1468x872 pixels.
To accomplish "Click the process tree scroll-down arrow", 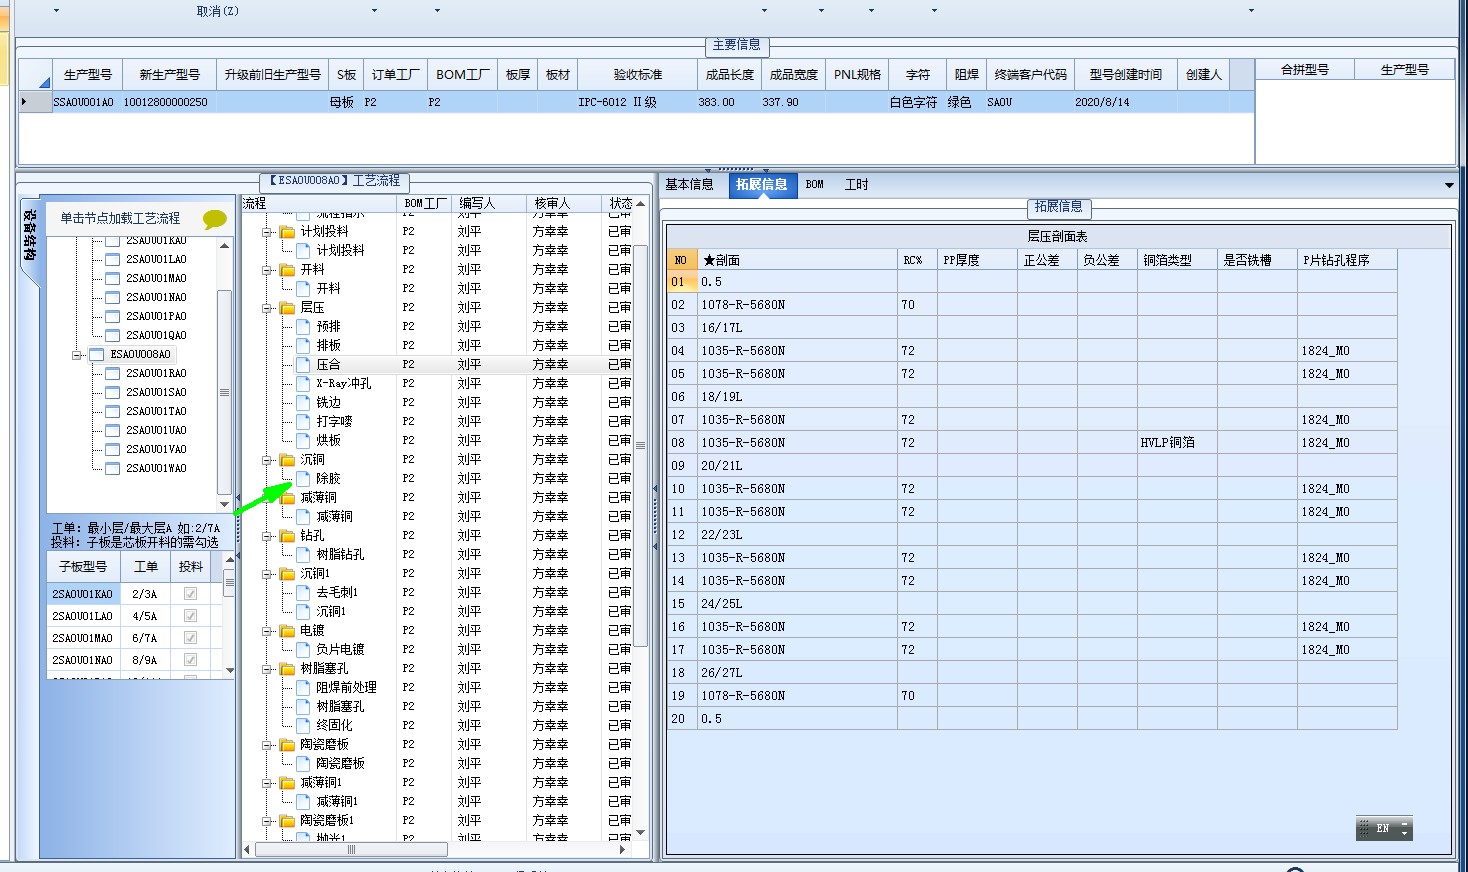I will click(641, 832).
